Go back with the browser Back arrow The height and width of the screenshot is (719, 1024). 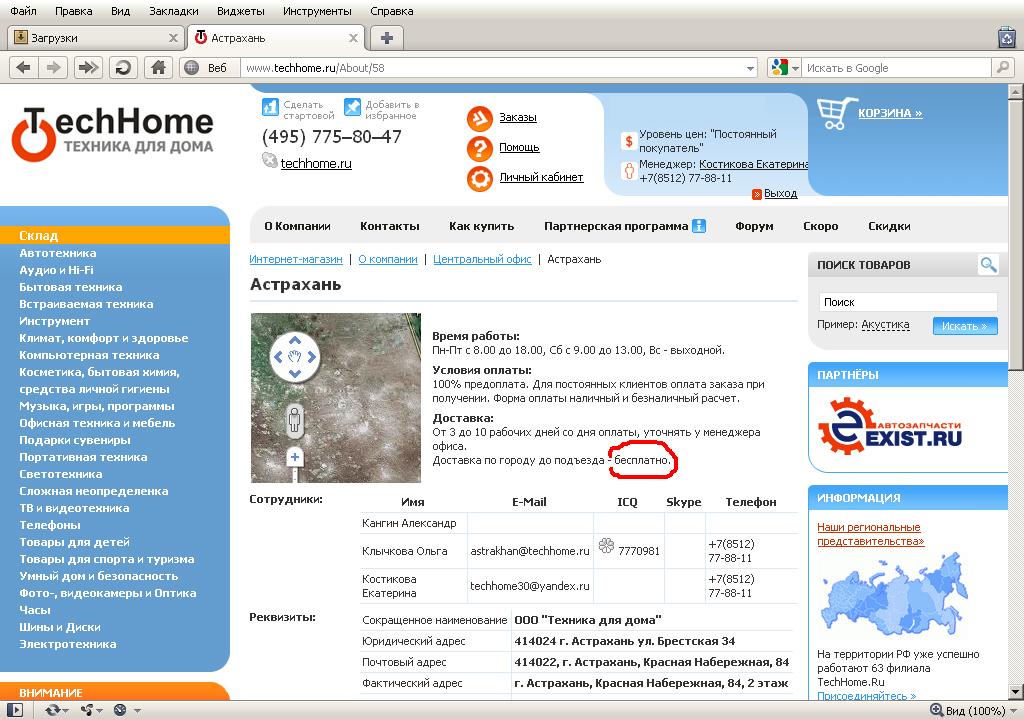pyautogui.click(x=24, y=67)
